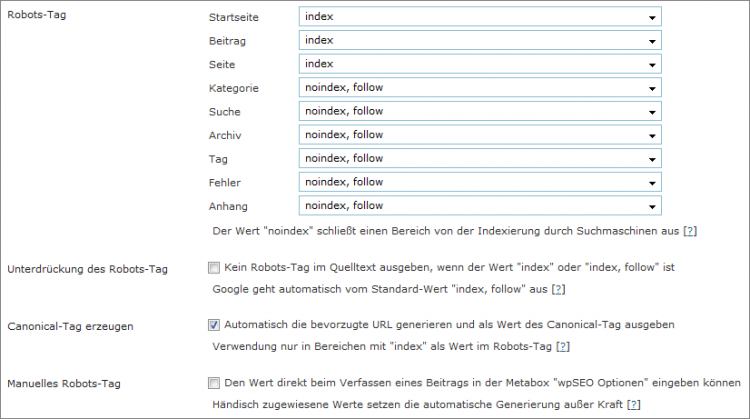Change the Kategorie robots-tag value
This screenshot has height=419, width=750.
480,88
